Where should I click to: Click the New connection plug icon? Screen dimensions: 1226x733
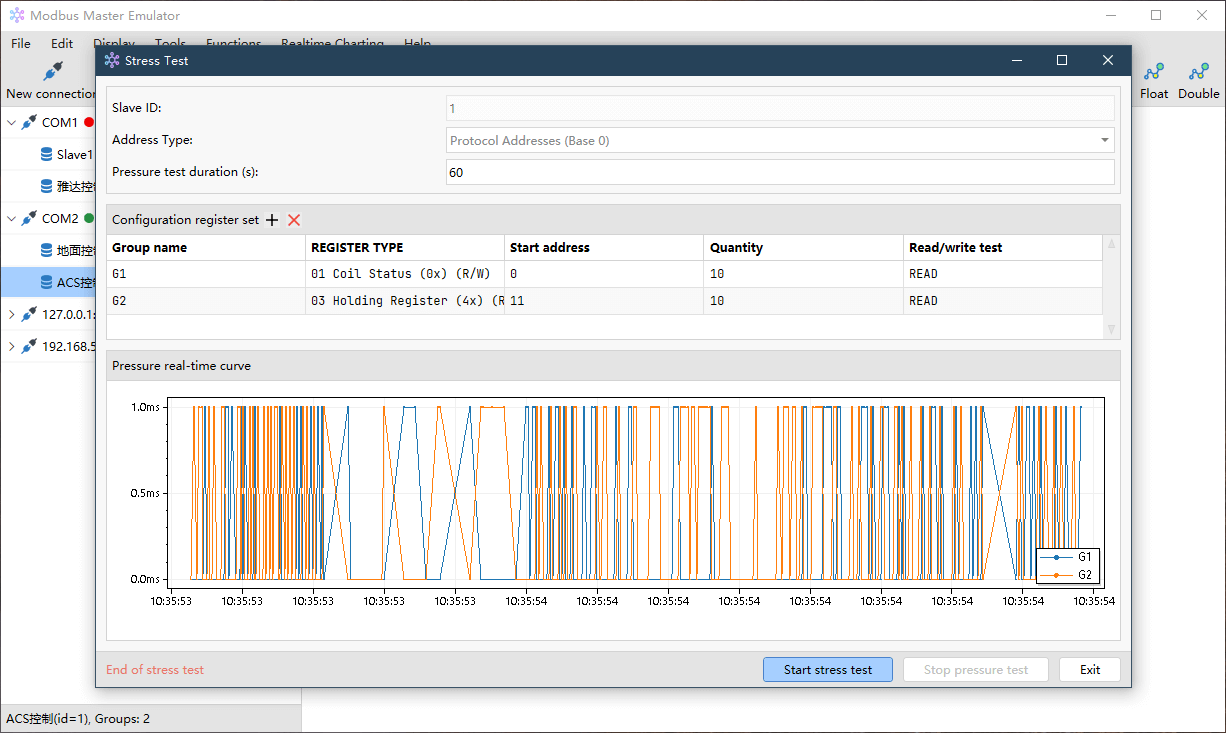coord(53,71)
